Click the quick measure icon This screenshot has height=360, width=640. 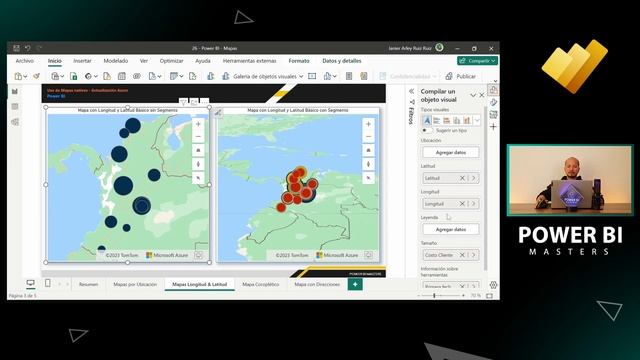364,76
